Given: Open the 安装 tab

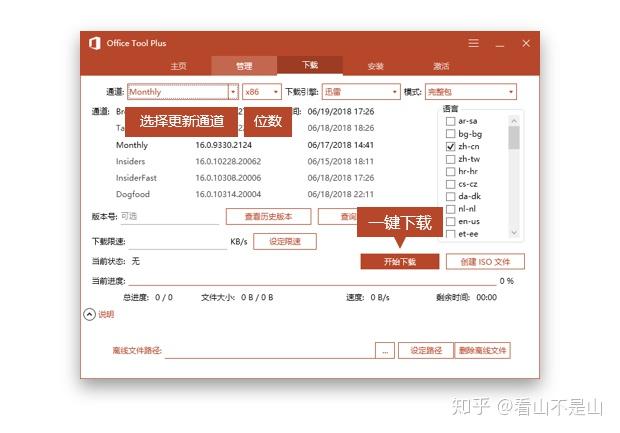Looking at the screenshot, I should 375,66.
